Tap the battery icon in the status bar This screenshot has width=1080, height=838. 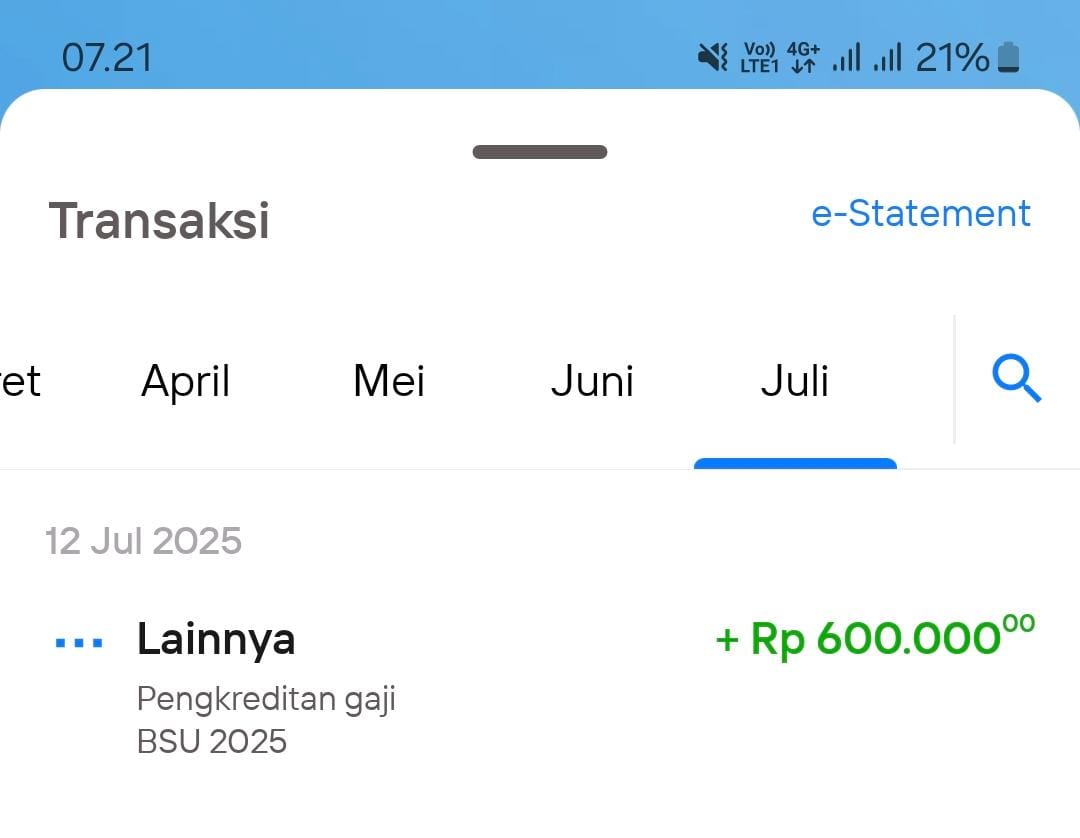(x=1009, y=57)
